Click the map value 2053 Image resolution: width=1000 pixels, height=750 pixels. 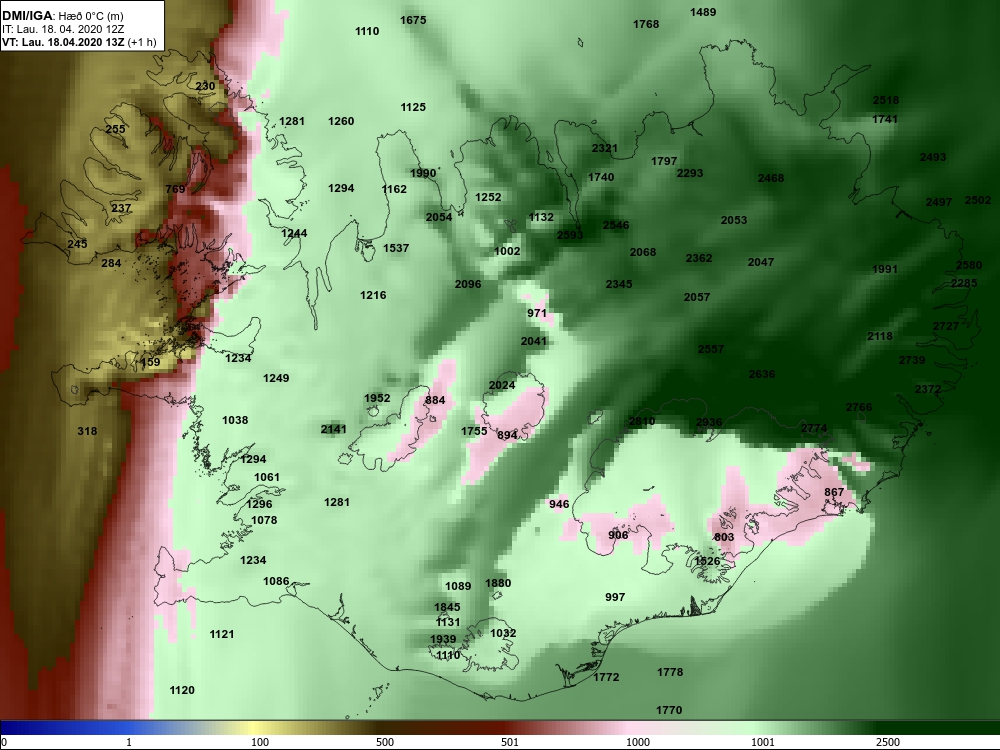tap(734, 220)
